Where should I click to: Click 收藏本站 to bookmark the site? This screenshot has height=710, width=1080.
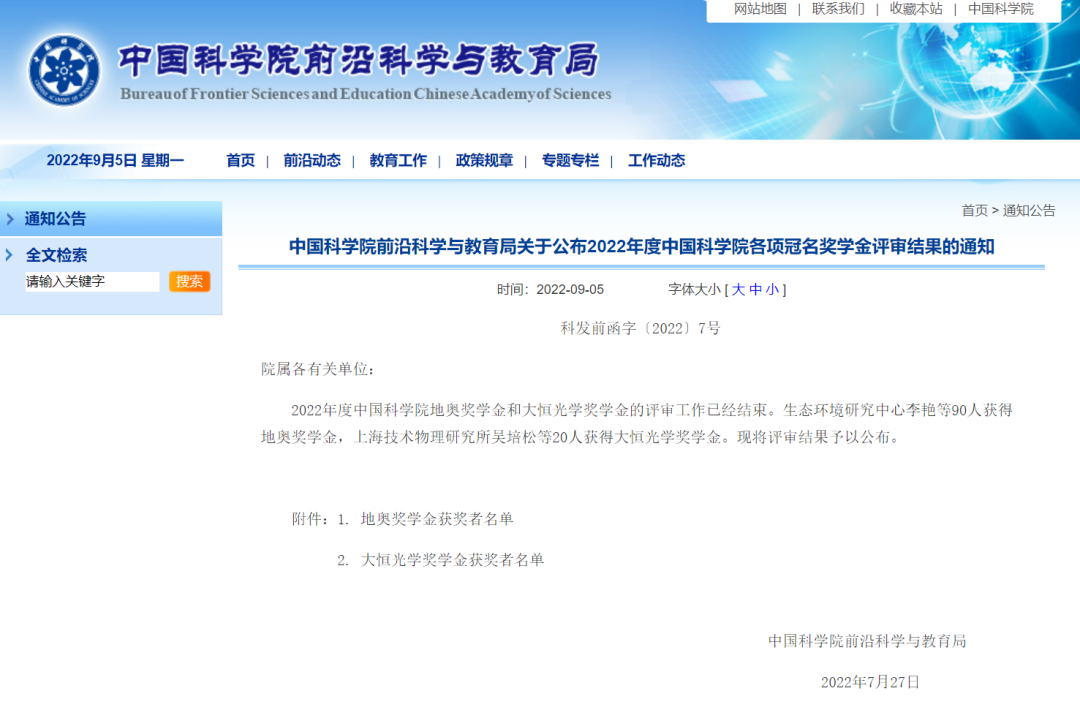pyautogui.click(x=916, y=9)
